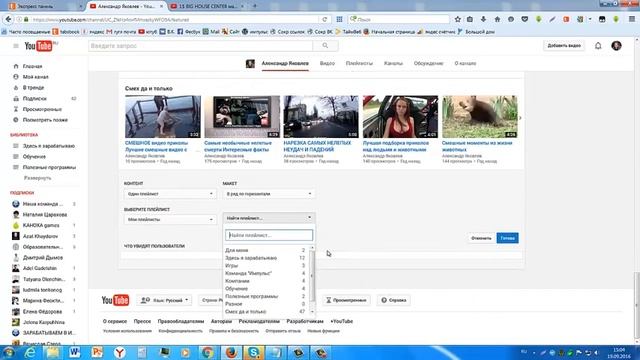
Task: Click the Отменить button
Action: pos(481,238)
